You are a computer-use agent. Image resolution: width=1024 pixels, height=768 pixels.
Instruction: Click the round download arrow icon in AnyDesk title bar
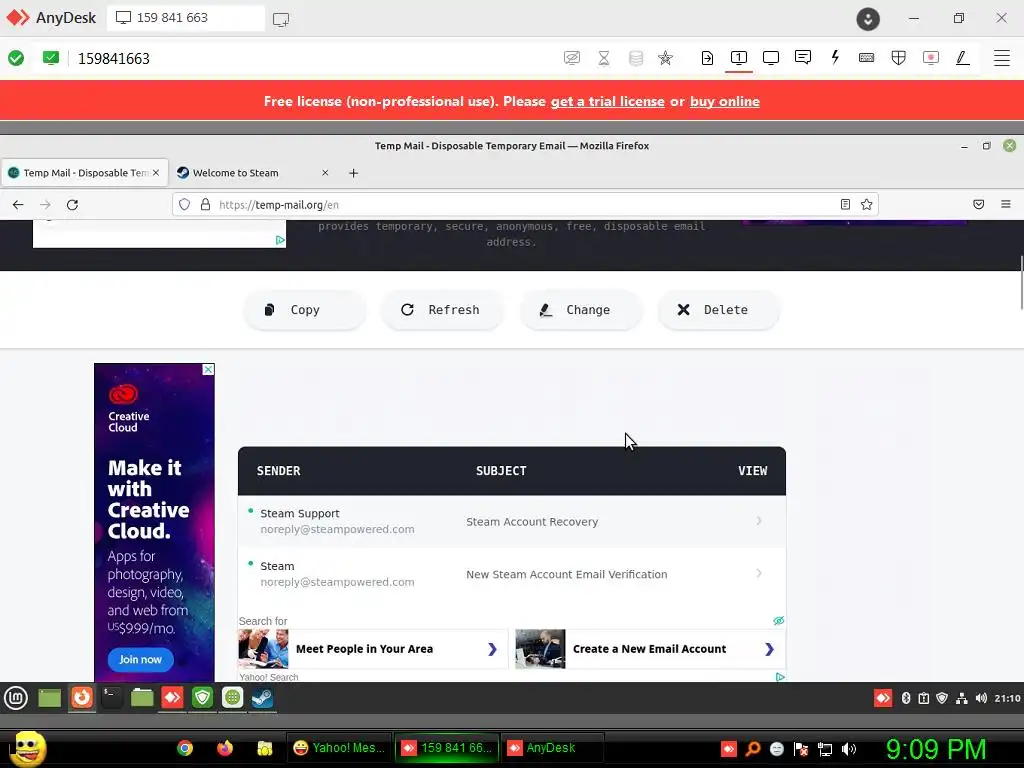pos(868,19)
